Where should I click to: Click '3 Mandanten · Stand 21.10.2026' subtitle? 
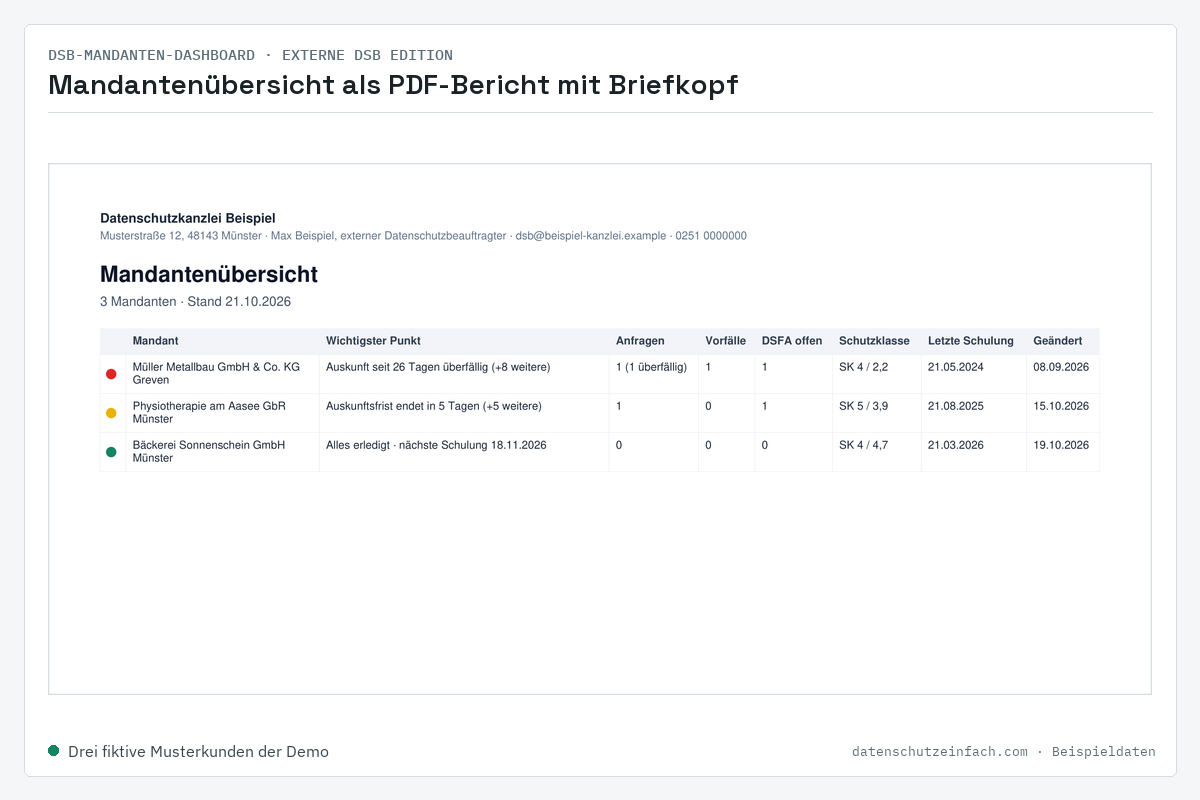tap(195, 301)
